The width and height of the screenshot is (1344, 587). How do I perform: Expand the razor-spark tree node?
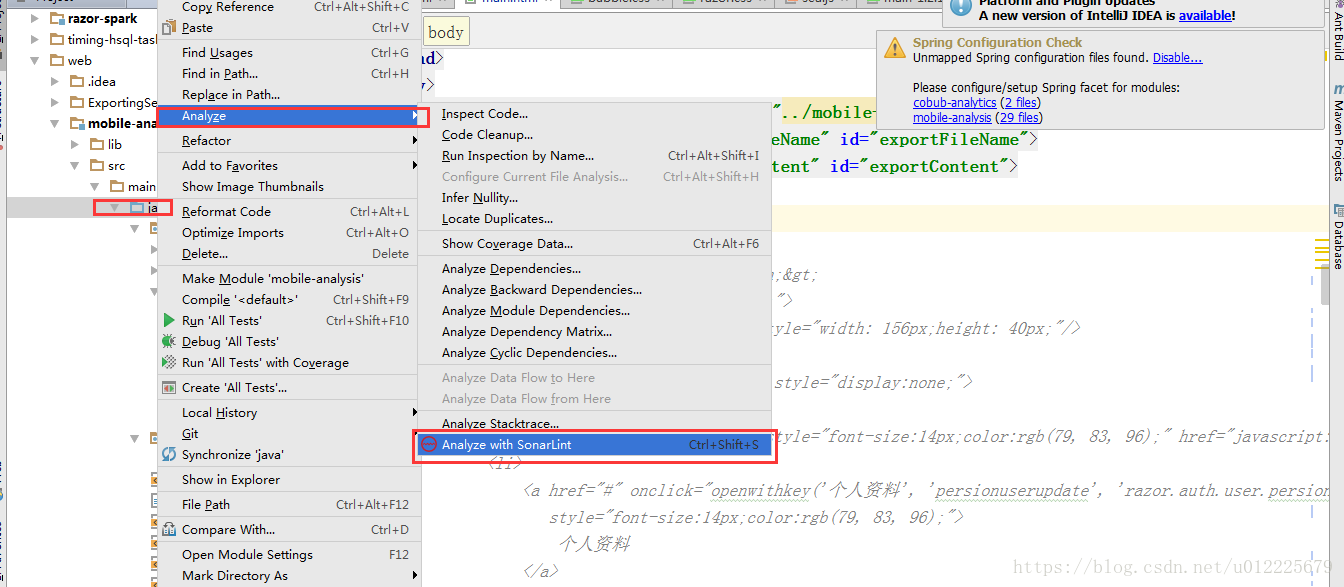[x=35, y=18]
